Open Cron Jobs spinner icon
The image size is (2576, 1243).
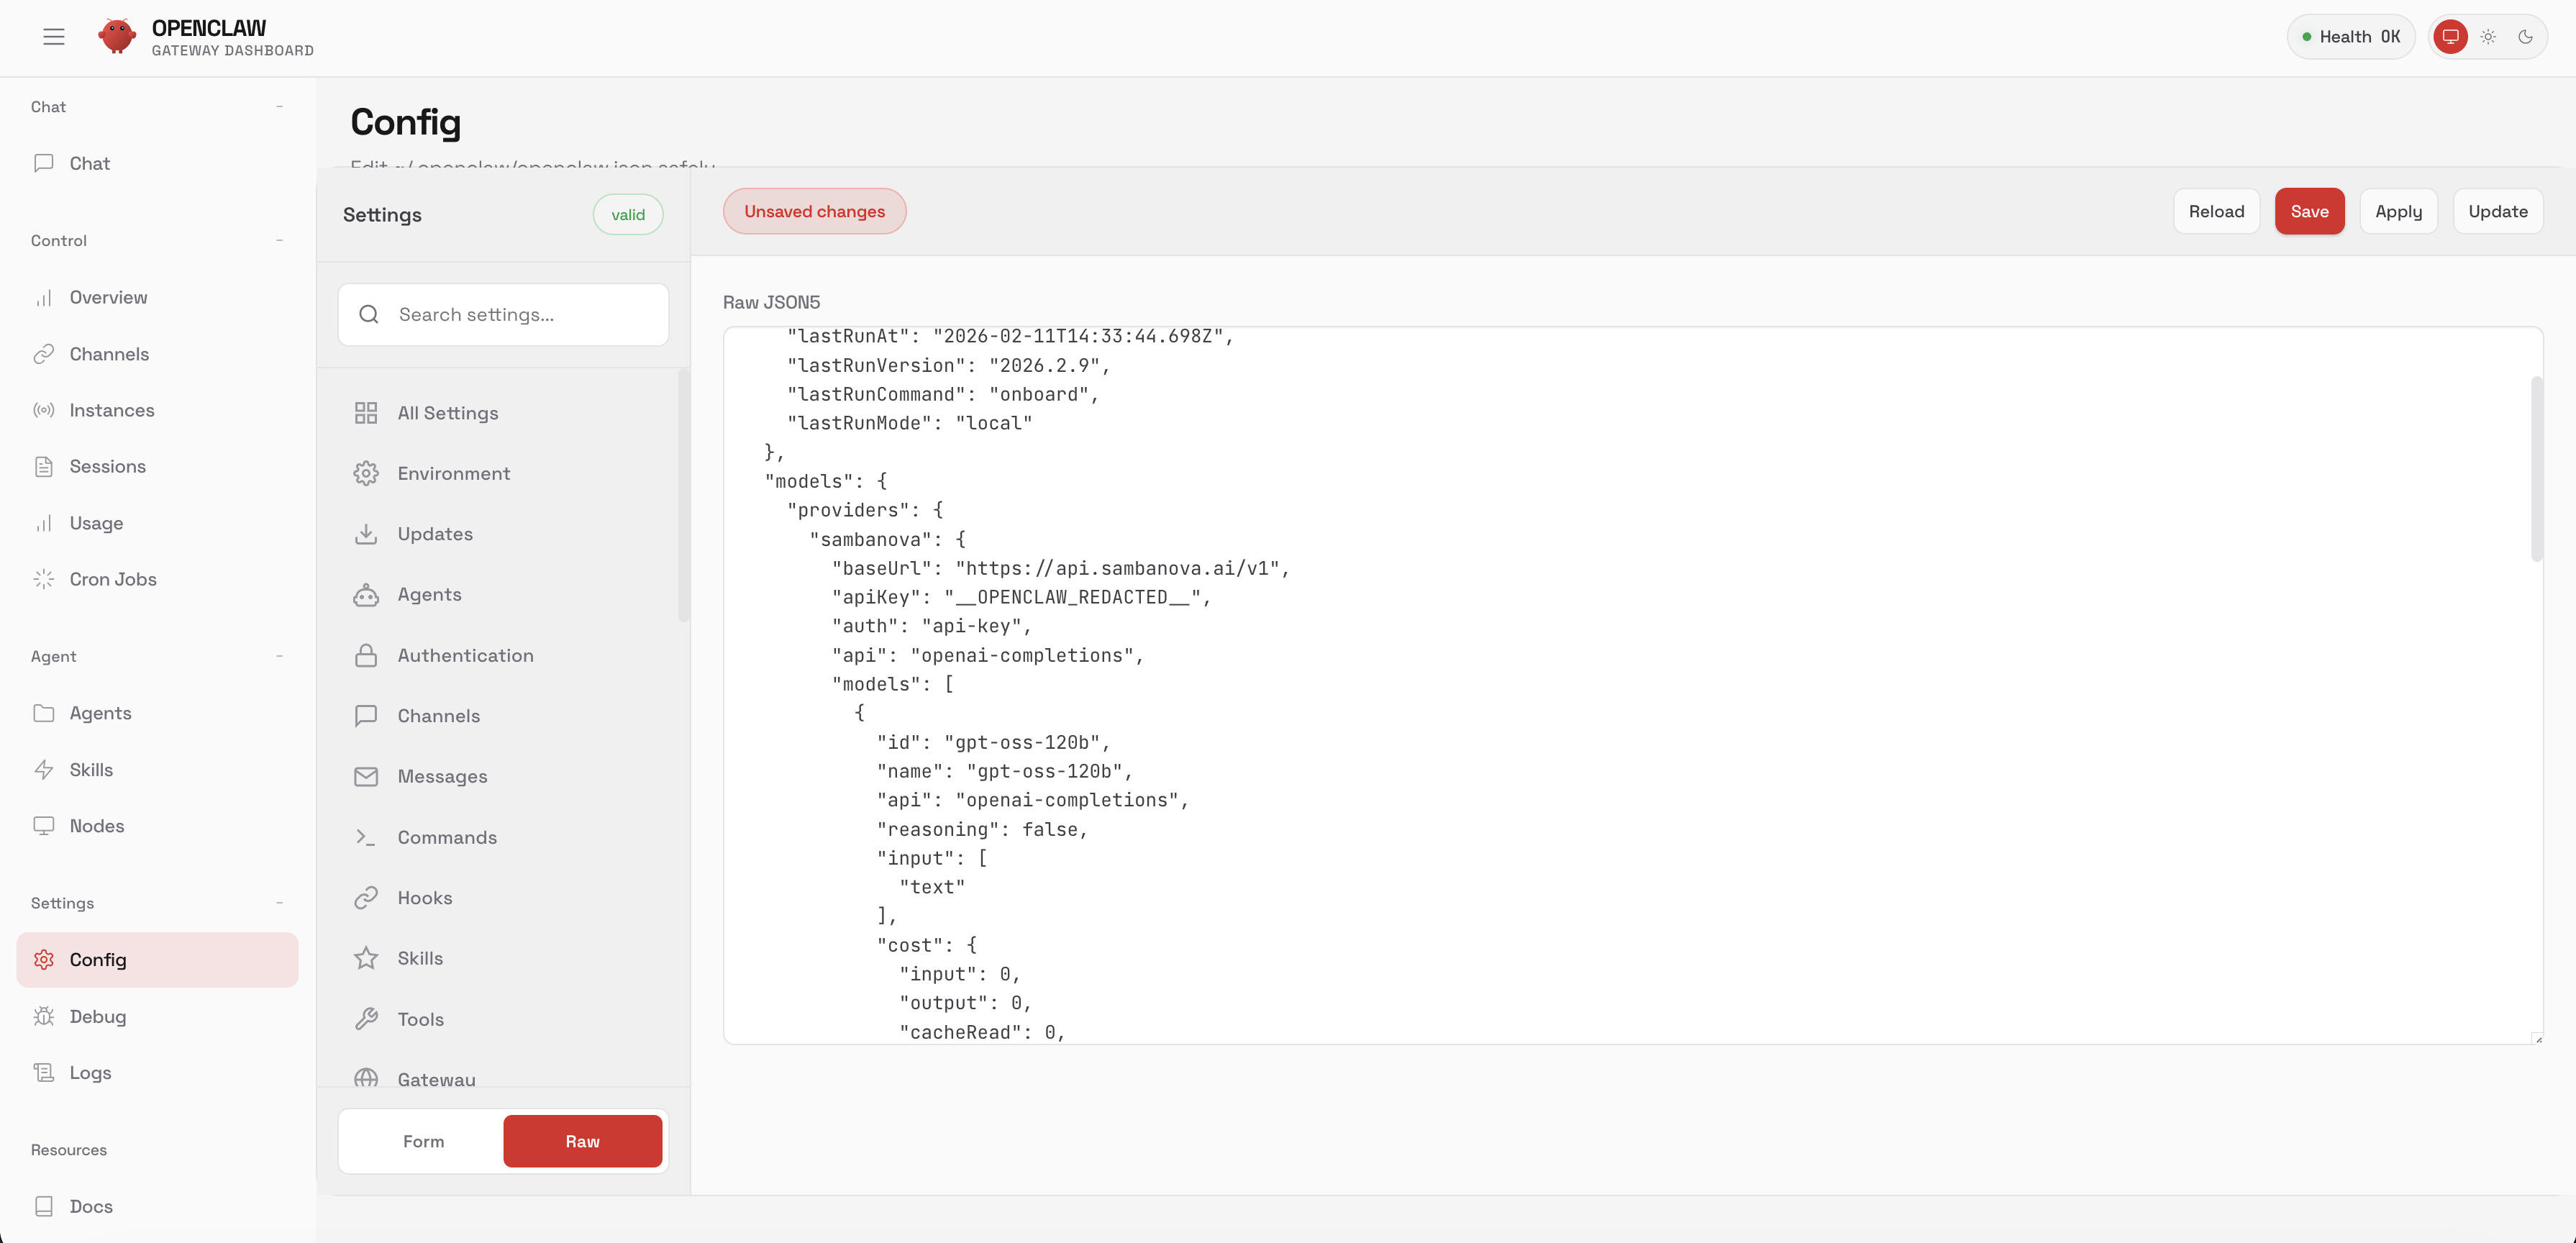[44, 579]
